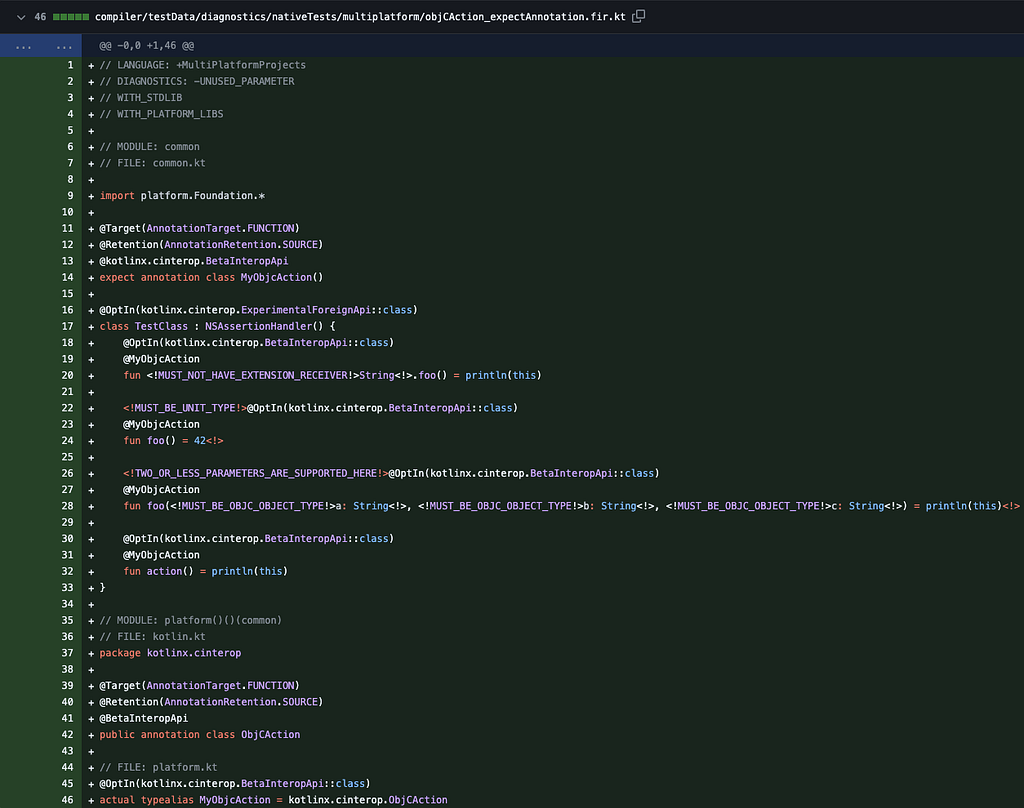Click 'package kotlinx.cinterop' line
The image size is (1024, 808).
[170, 653]
